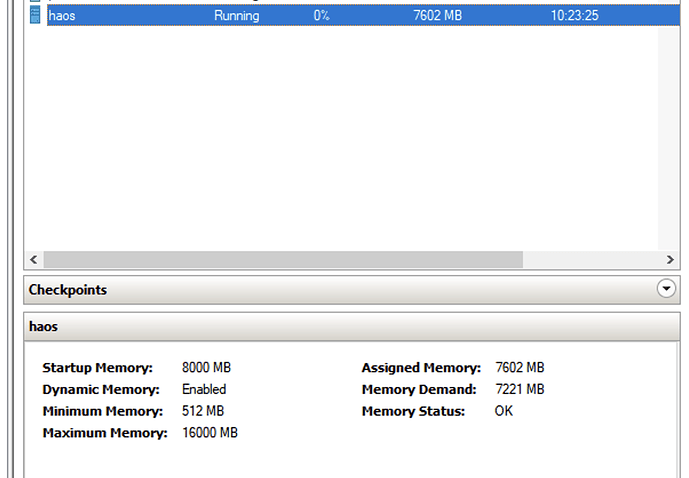Expand the Checkpoints panel arrow
This screenshot has height=478, width=689.
666,289
